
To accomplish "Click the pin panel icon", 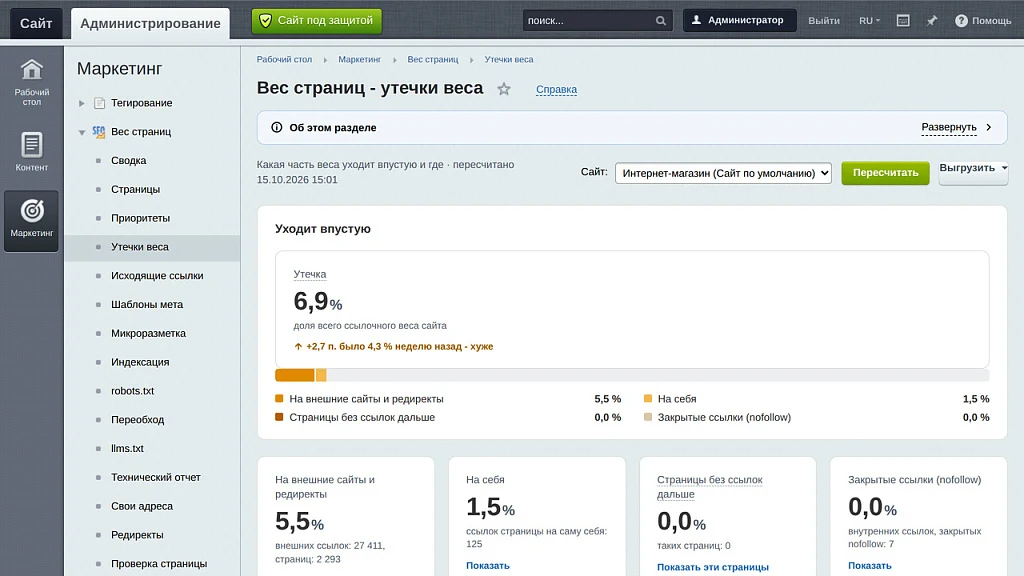I will [932, 21].
